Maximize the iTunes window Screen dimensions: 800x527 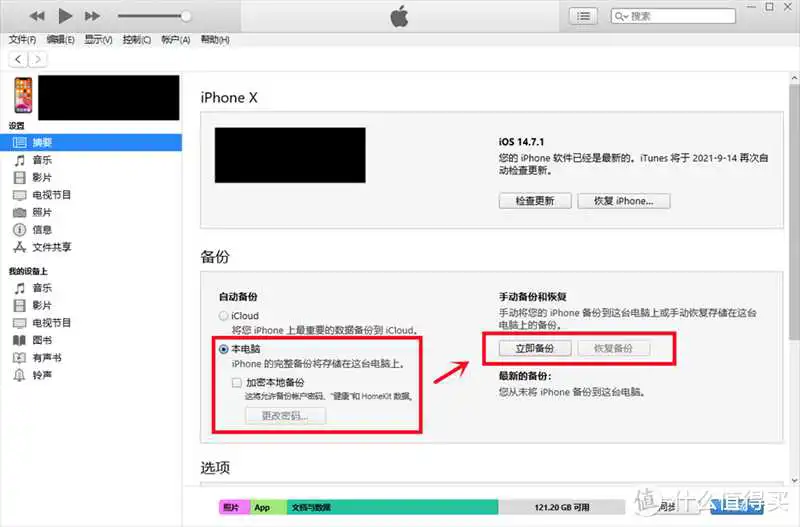tap(769, 7)
